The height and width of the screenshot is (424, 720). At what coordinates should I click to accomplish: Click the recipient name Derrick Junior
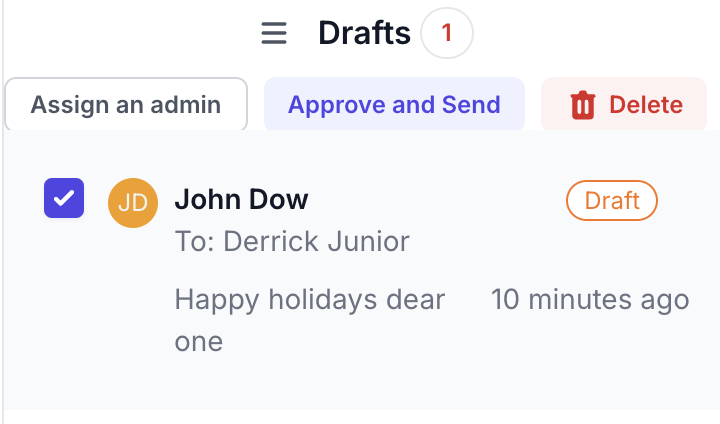[x=317, y=241]
